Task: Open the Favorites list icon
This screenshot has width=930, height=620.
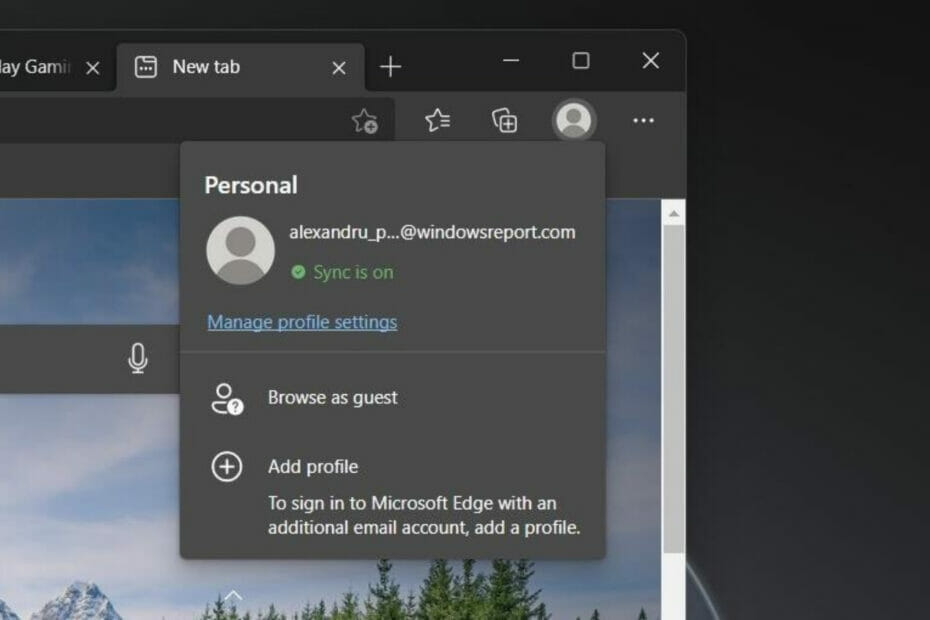Action: pos(438,120)
